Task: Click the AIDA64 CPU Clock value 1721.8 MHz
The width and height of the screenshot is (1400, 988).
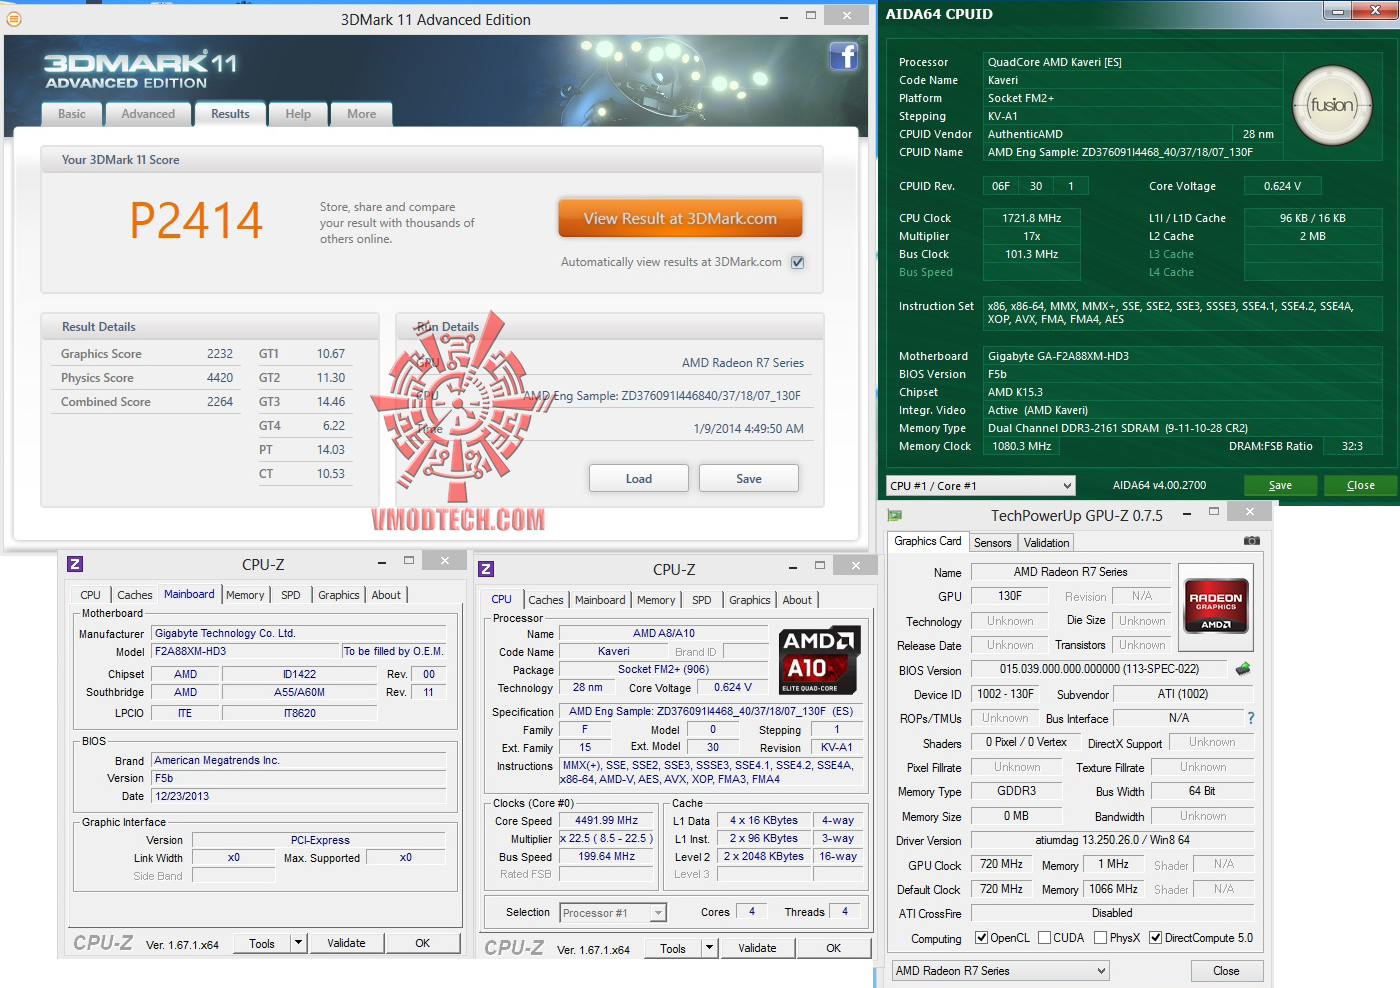Action: coord(1032,218)
